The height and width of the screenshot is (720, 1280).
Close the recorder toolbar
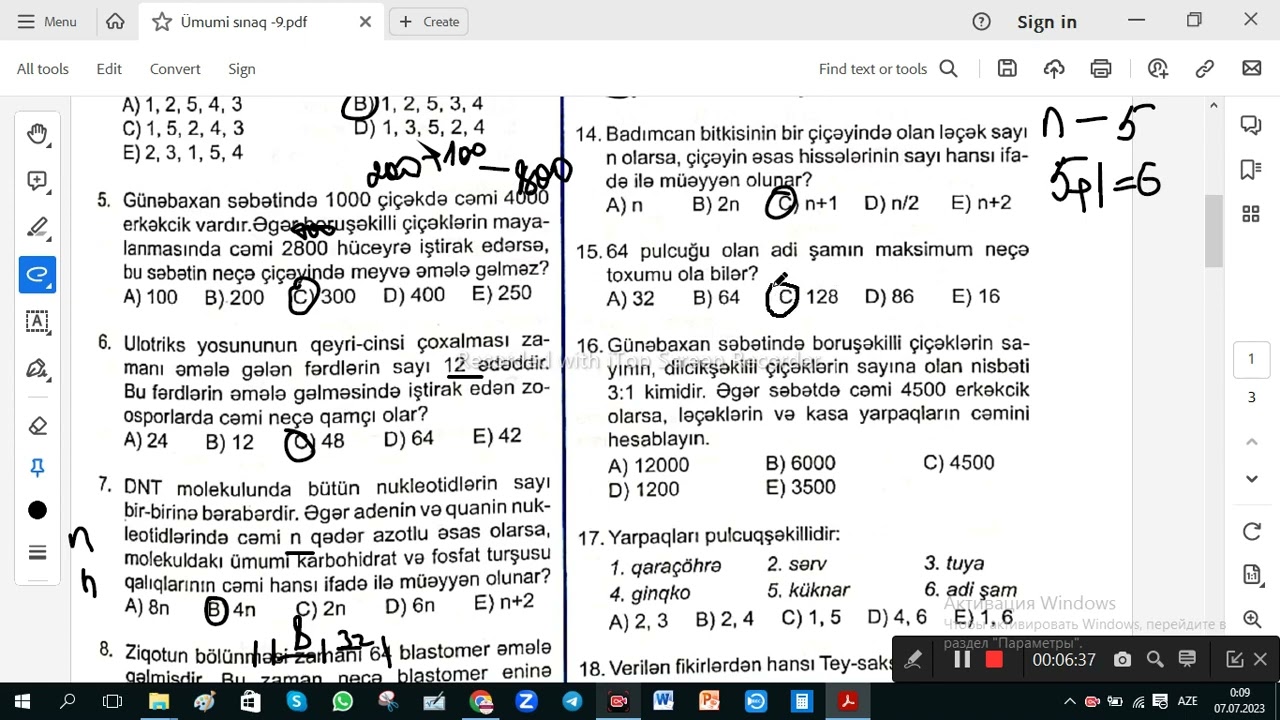point(1260,659)
